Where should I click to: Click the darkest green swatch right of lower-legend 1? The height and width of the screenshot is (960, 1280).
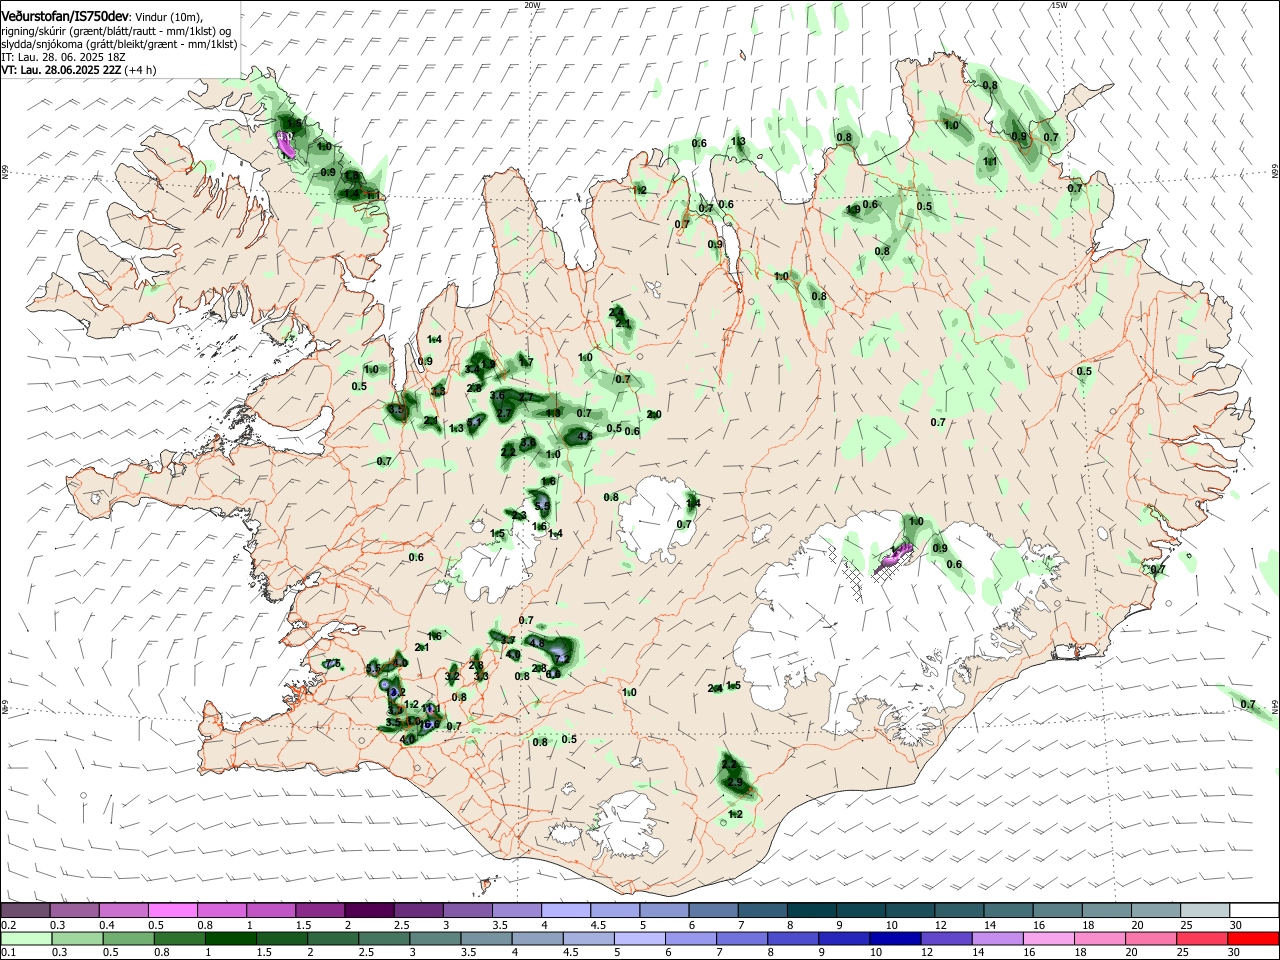(230, 938)
